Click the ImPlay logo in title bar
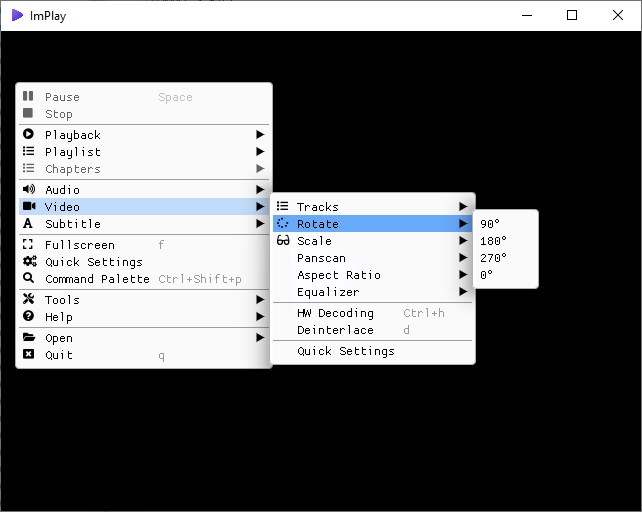 [17, 16]
